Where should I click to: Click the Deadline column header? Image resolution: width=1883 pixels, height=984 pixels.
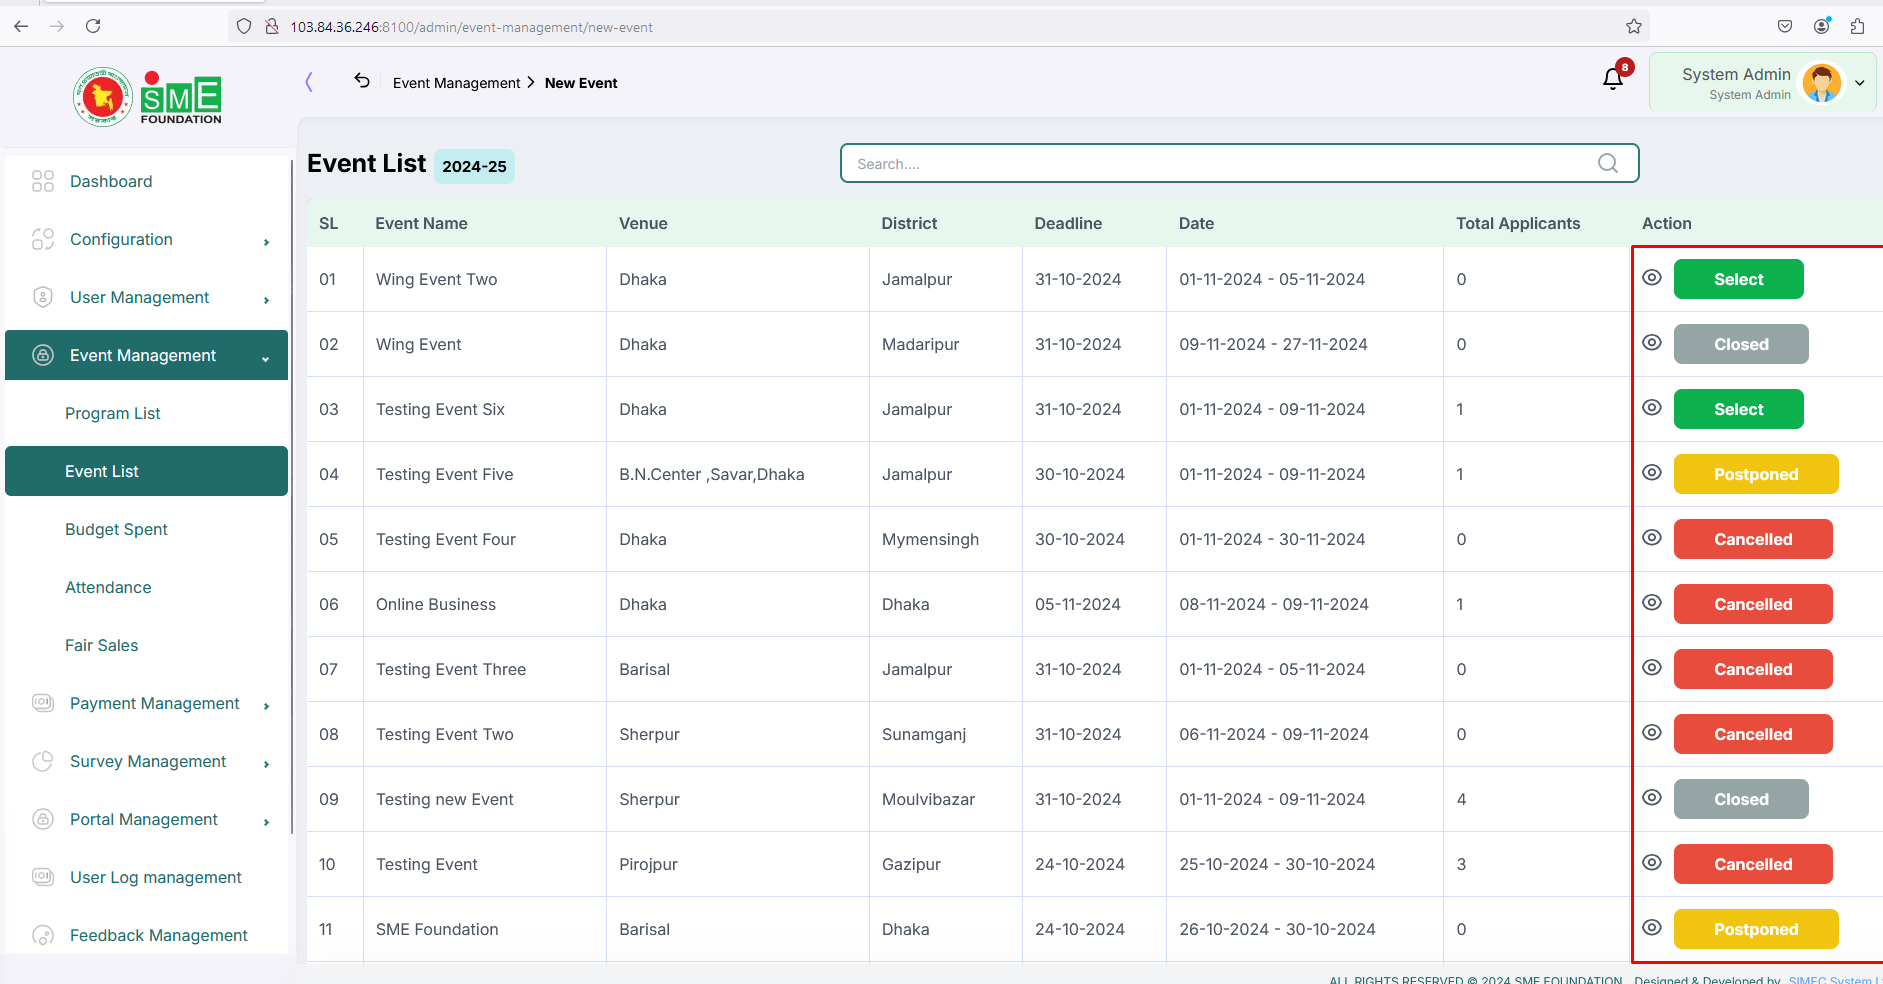(x=1068, y=223)
